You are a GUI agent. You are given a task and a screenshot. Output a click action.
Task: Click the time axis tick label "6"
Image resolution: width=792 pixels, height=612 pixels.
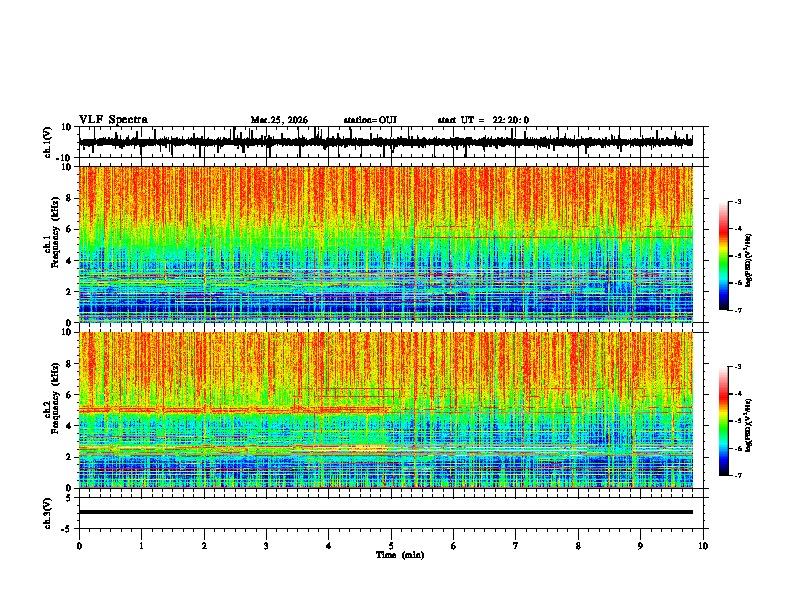[x=453, y=546]
